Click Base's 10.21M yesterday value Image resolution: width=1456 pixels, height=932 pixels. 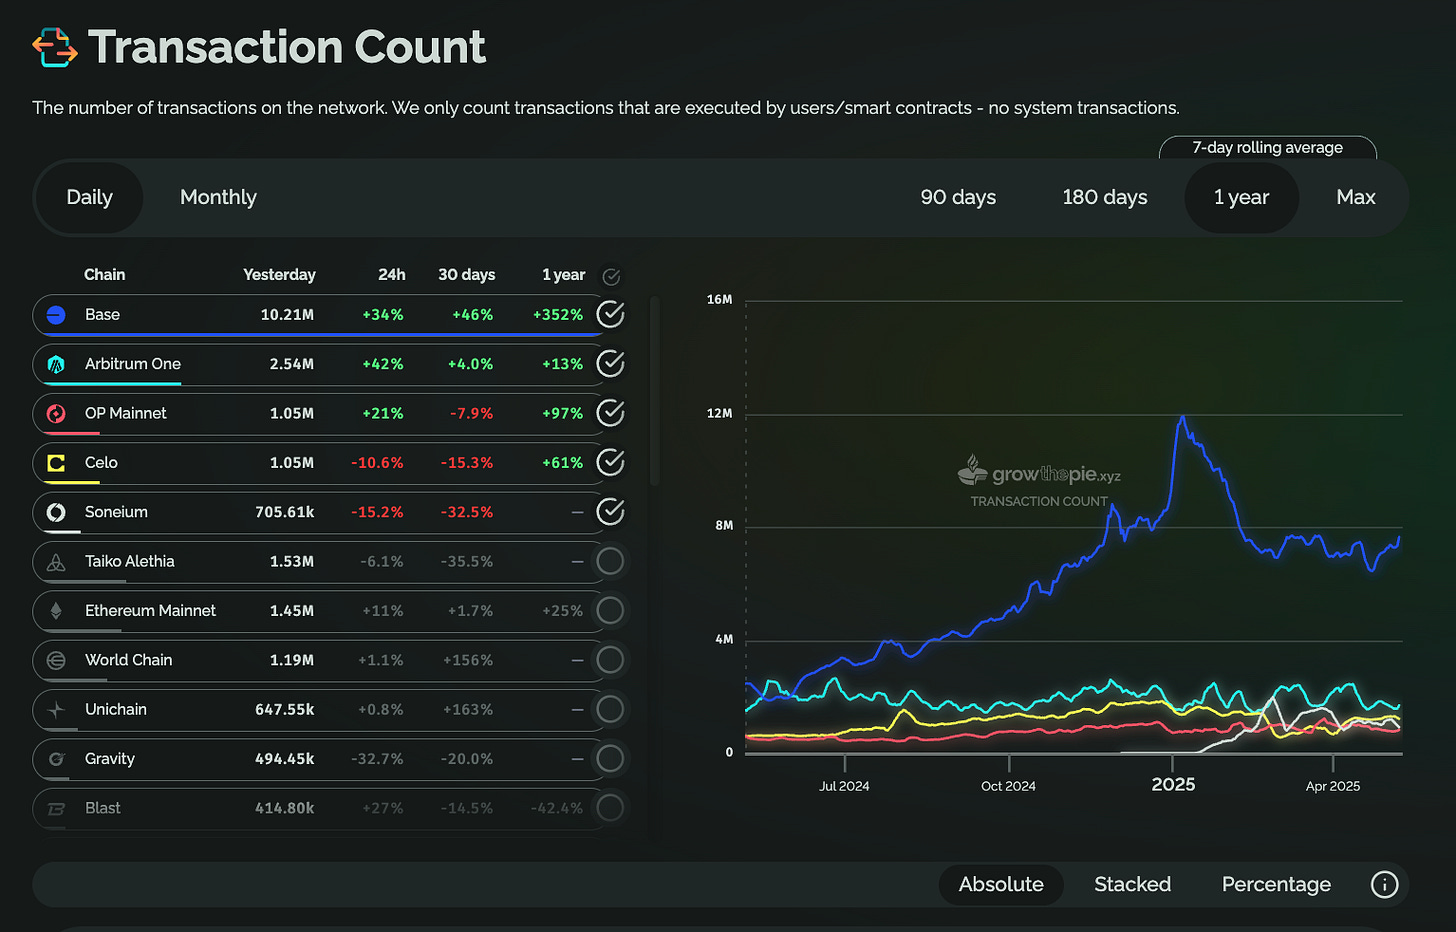pyautogui.click(x=287, y=315)
